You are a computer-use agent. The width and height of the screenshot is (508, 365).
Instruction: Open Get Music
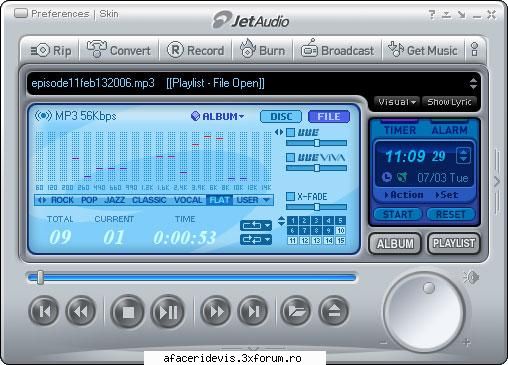tap(423, 50)
